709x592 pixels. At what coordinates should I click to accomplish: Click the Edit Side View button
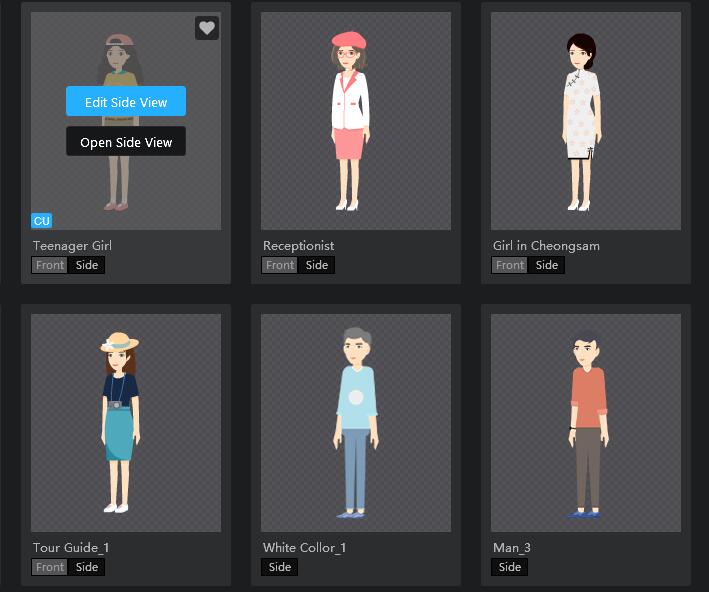pos(126,102)
